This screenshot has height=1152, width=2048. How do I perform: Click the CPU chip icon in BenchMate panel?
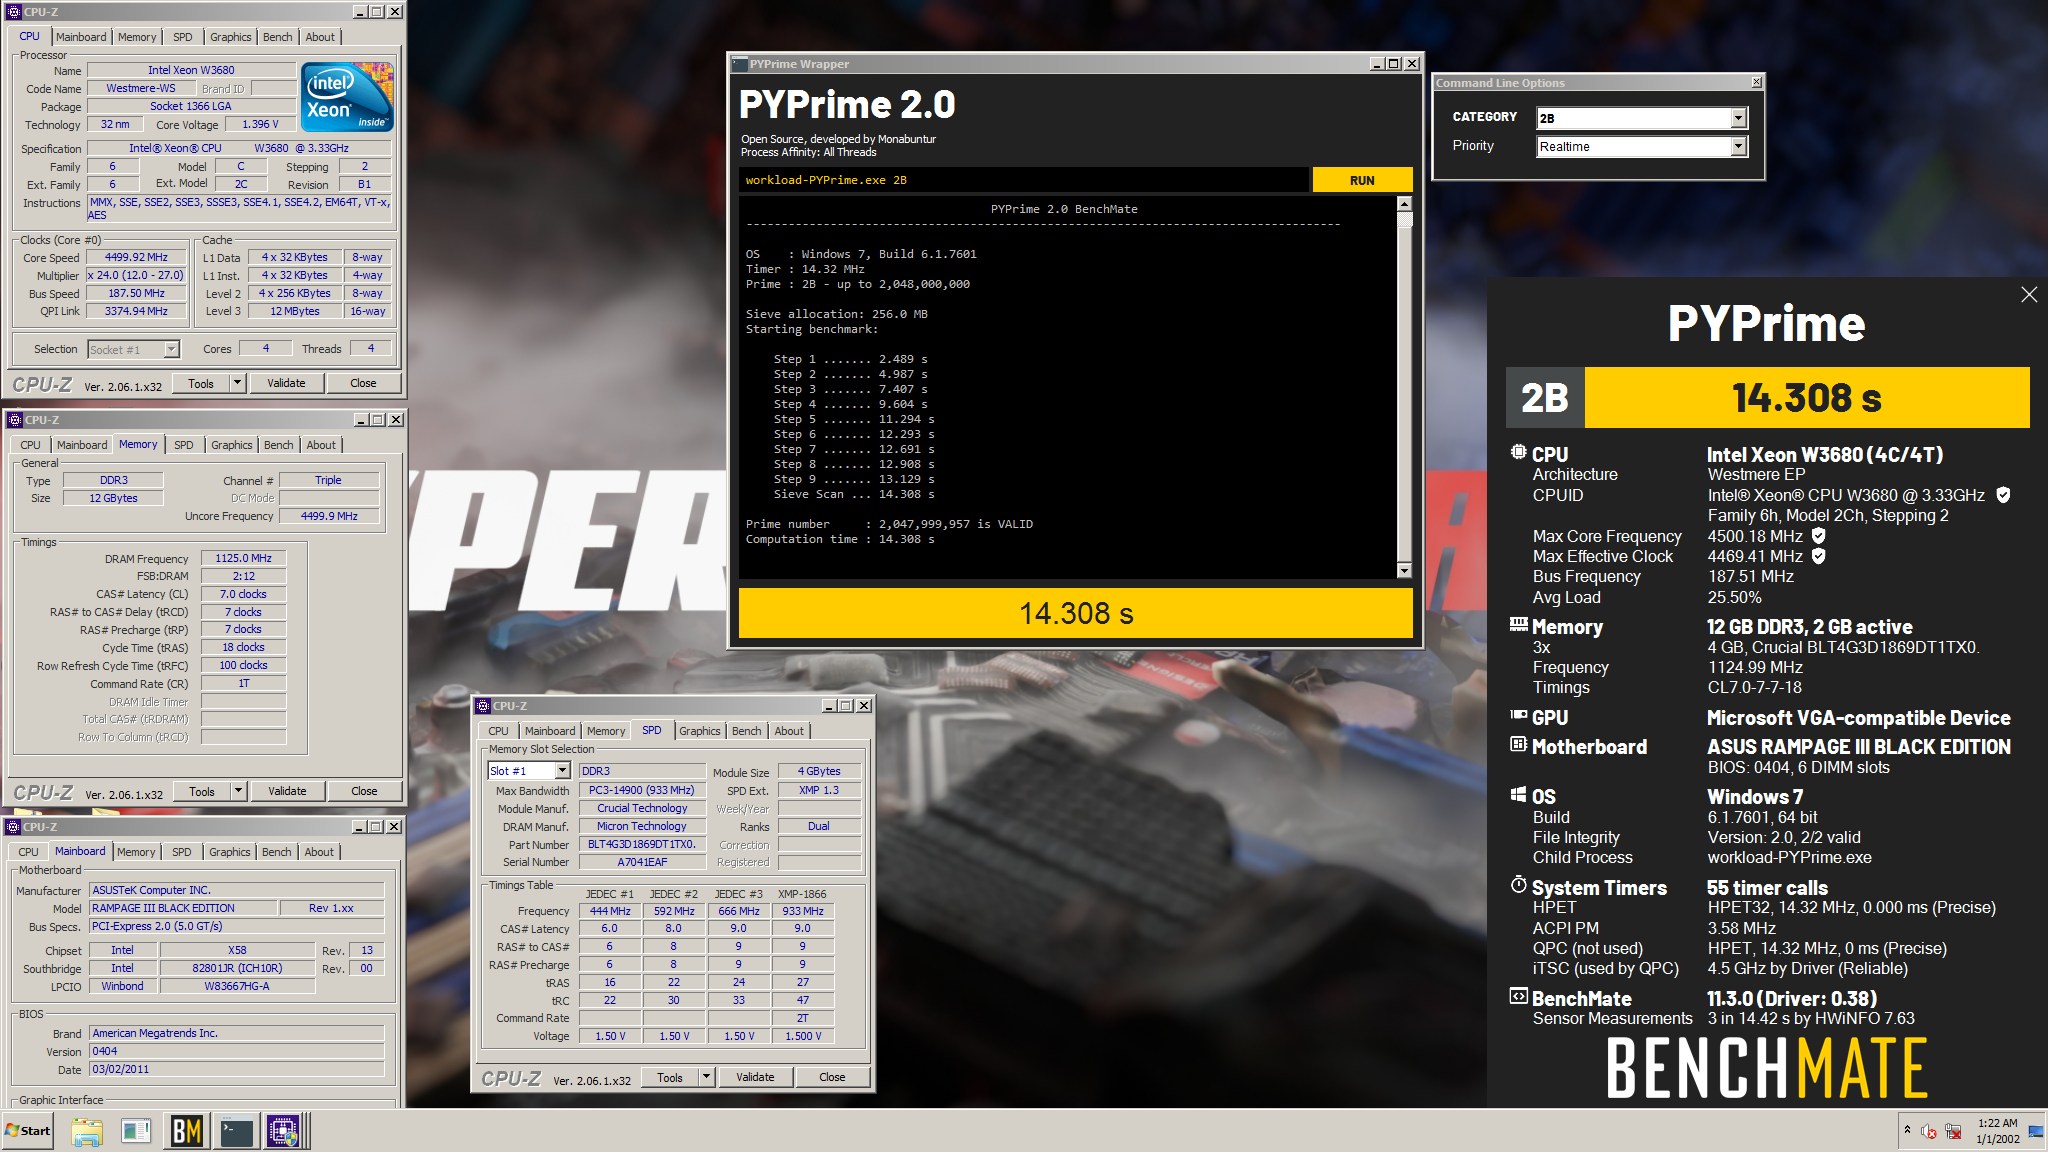[1518, 452]
